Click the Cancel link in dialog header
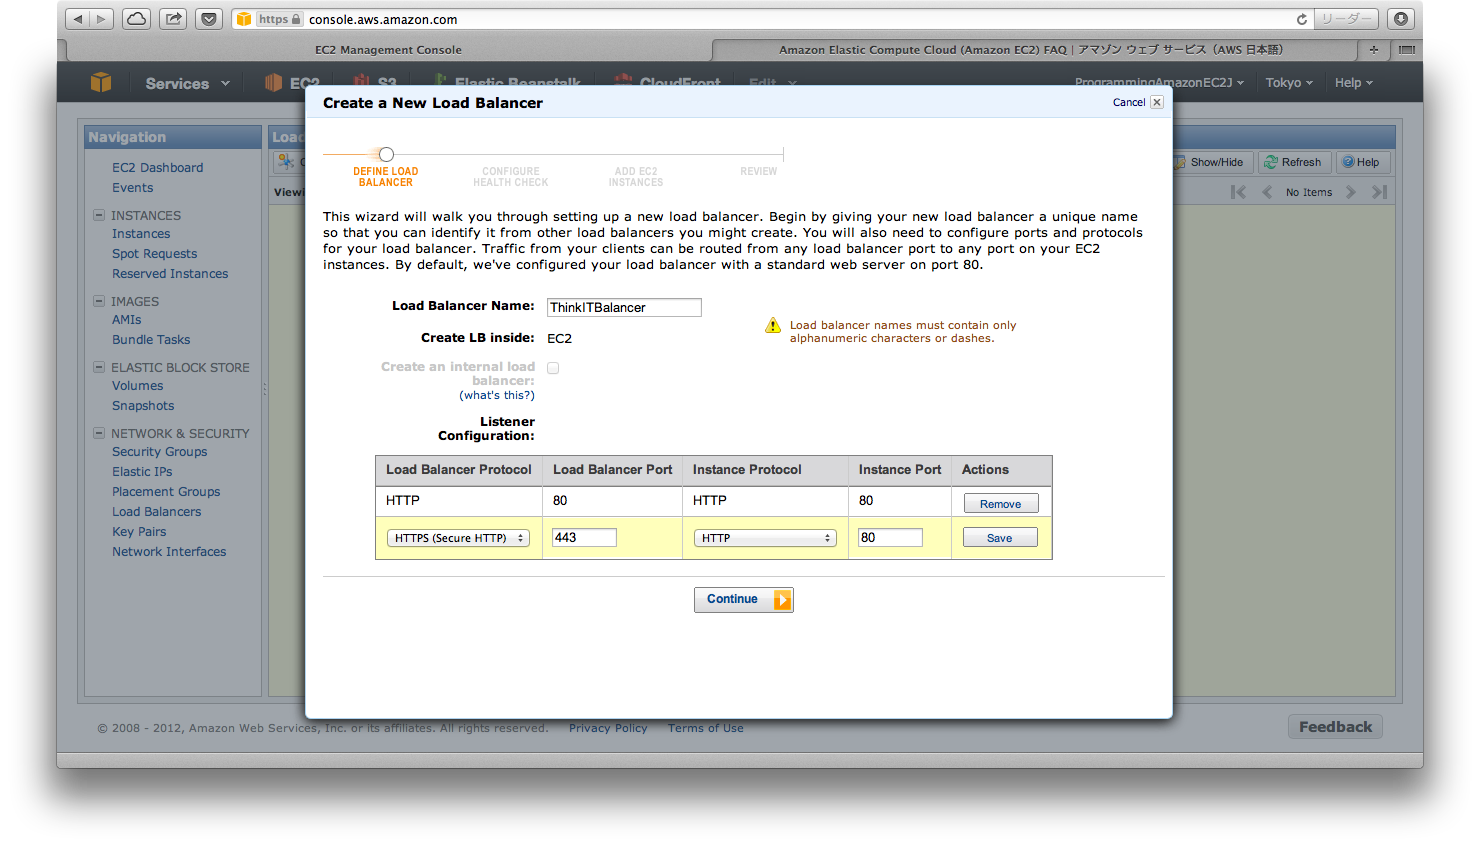1480x847 pixels. pos(1129,102)
